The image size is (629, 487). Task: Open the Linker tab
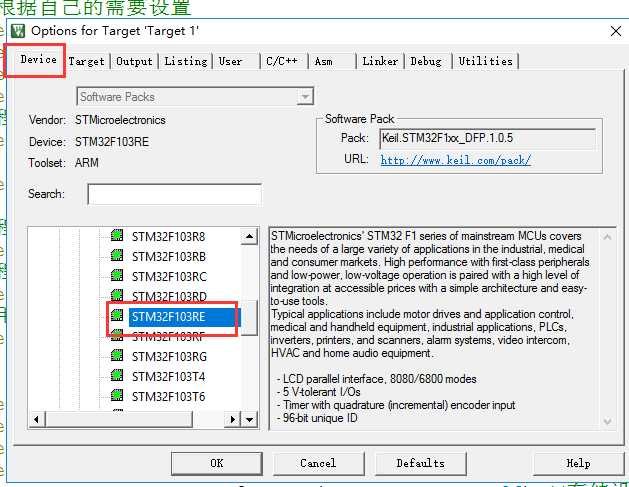(380, 61)
